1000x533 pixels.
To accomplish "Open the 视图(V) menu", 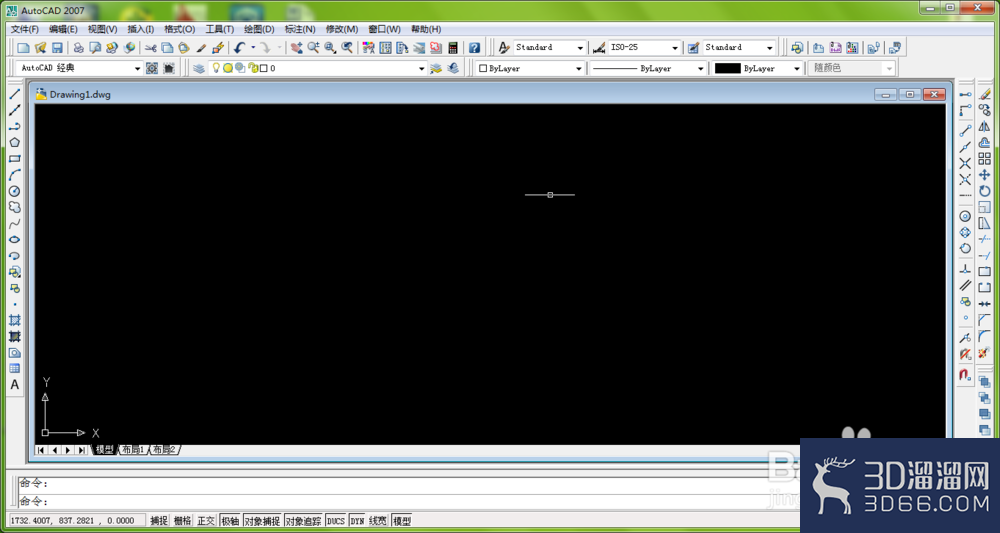I will coord(103,29).
